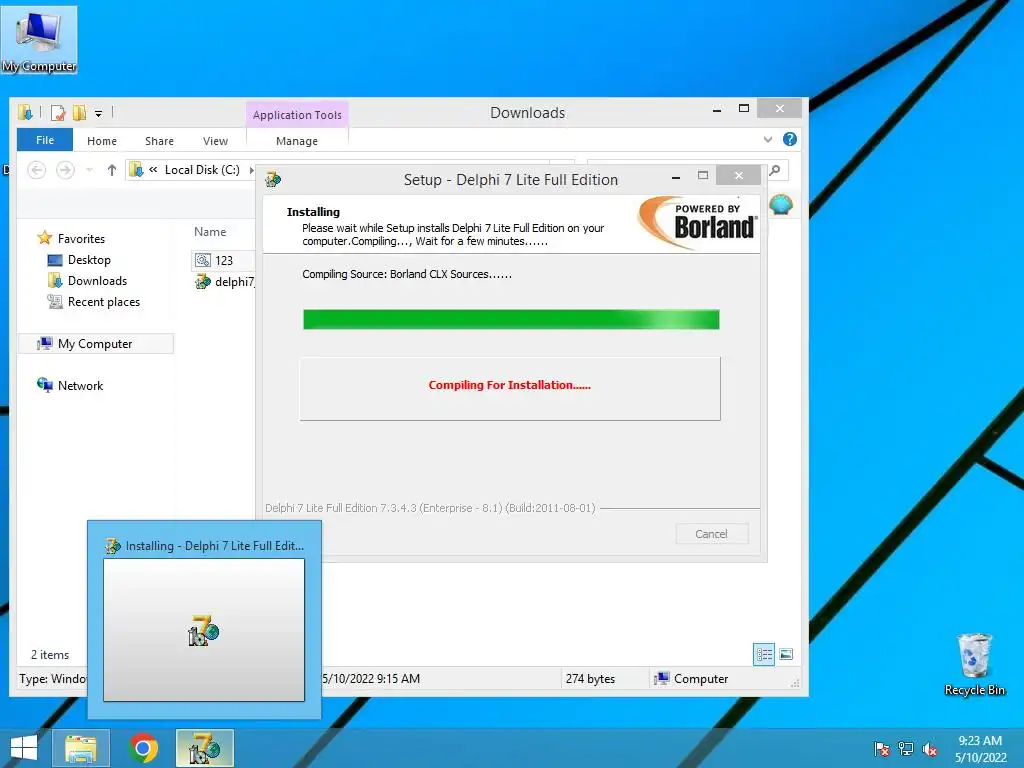
Task: Switch to large icons view layout
Action: click(x=786, y=654)
